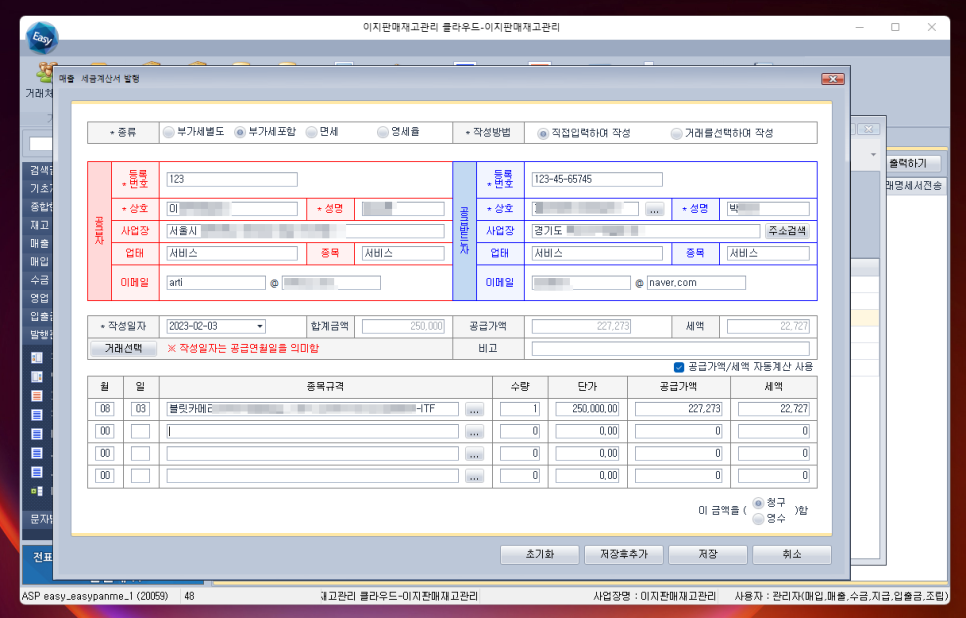Screen dimensions: 966x618
Task: Open the 재고 menu in left sidebar
Action: 38,225
